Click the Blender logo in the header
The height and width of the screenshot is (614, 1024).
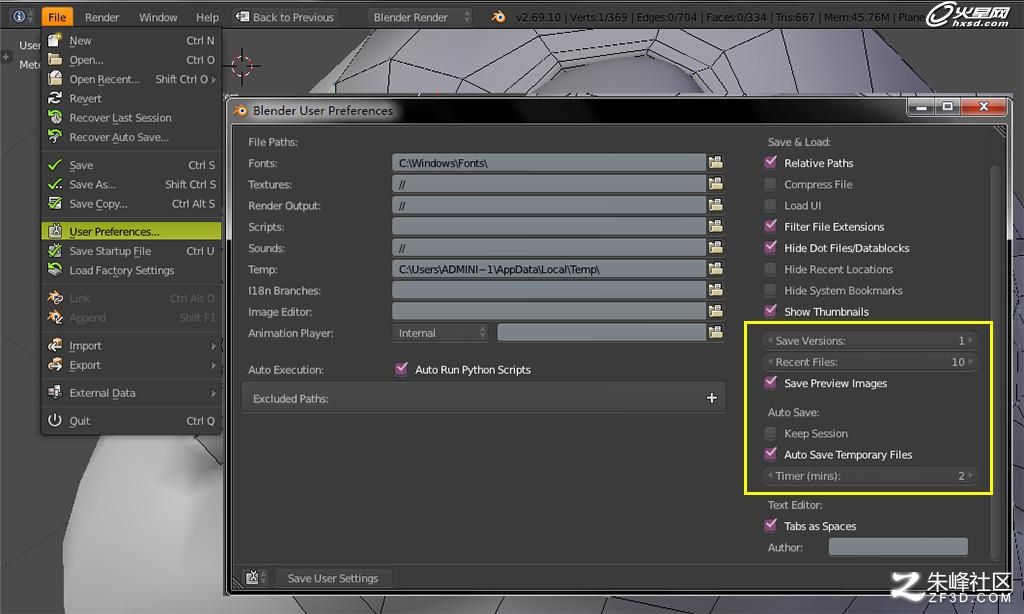[x=498, y=17]
